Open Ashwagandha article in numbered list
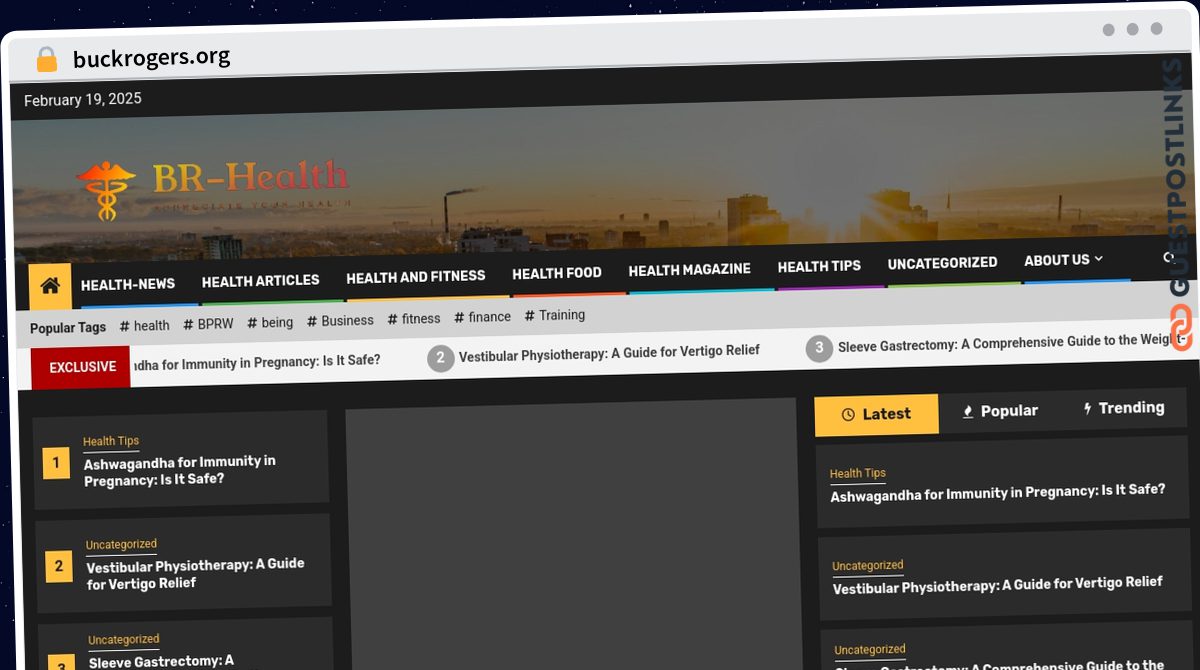Screen dimensions: 1200x670 pyautogui.click(x=180, y=470)
